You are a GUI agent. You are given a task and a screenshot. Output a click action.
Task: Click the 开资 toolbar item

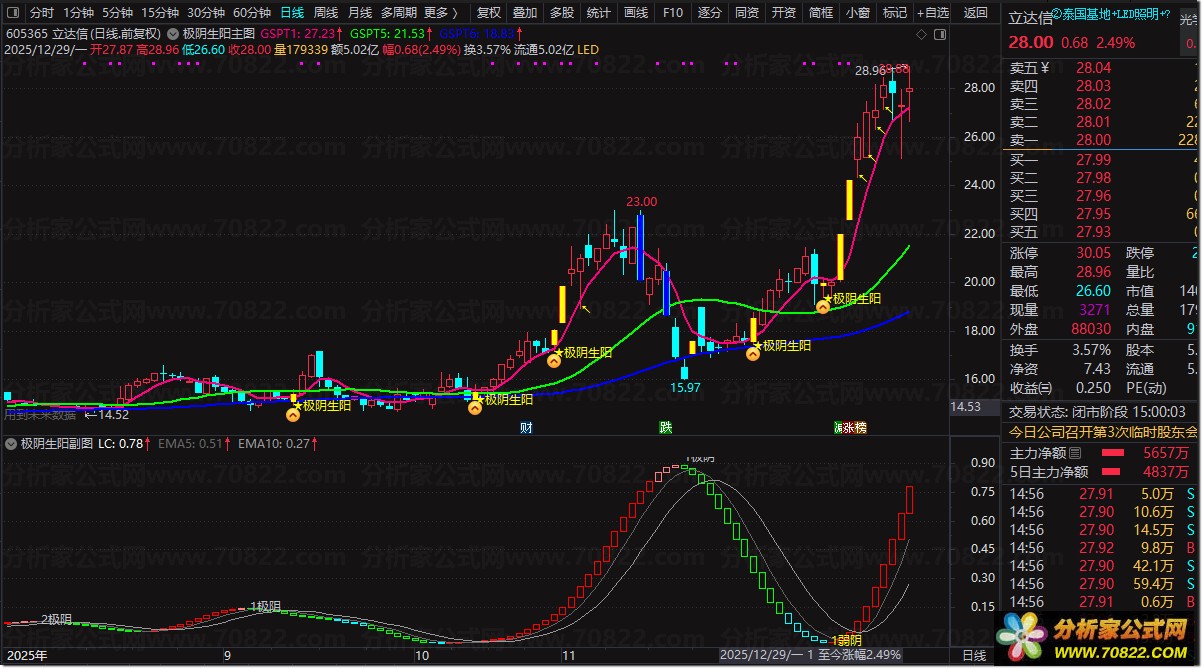pyautogui.click(x=784, y=13)
